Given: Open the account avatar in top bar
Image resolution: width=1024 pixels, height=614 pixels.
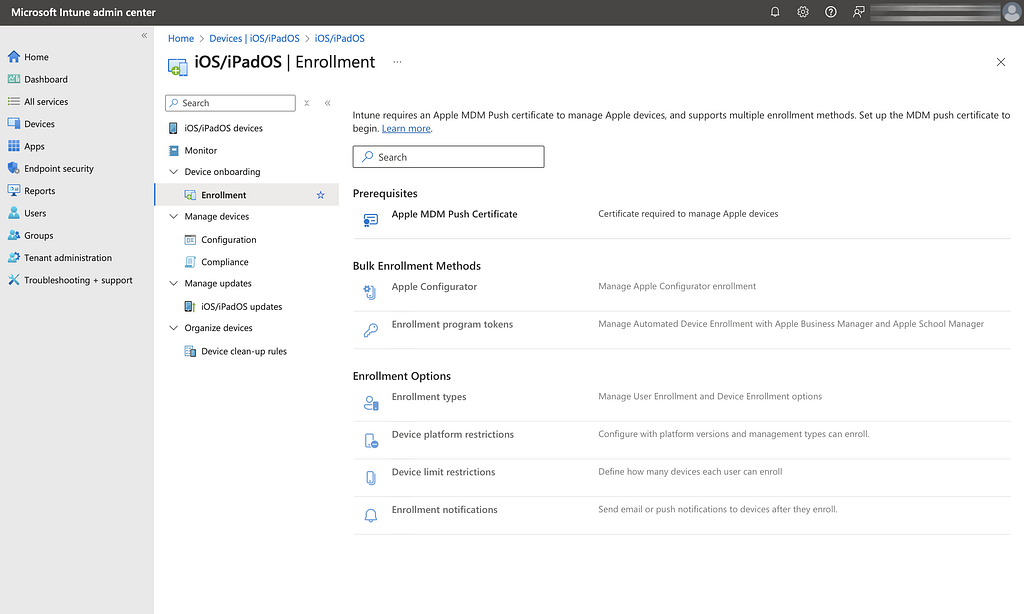Looking at the screenshot, I should click(x=1012, y=12).
